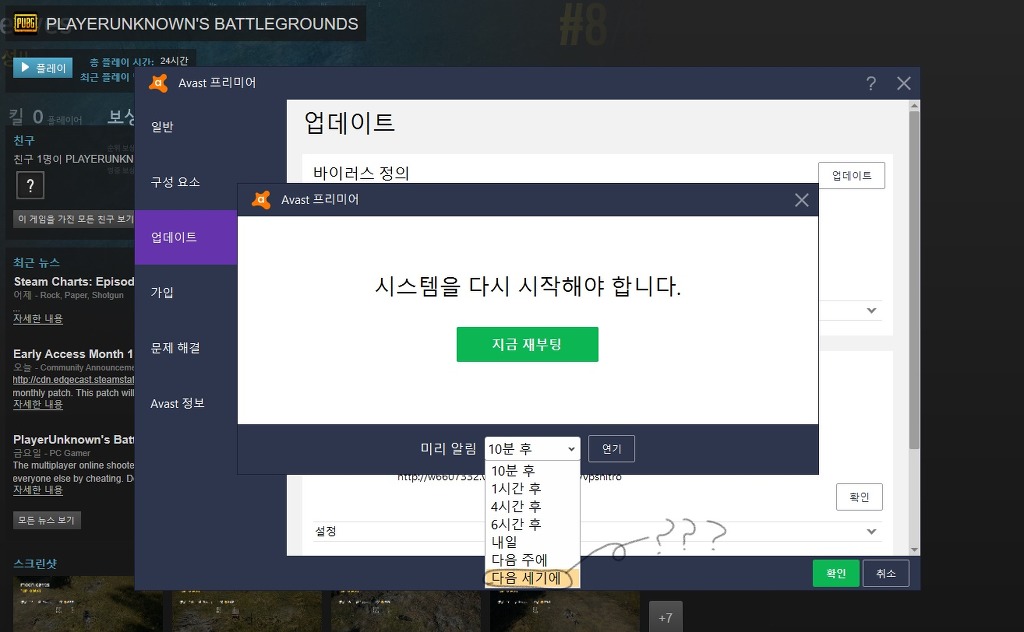Open the help question mark in Avast settings
Screen dimensions: 1024x632
871,84
